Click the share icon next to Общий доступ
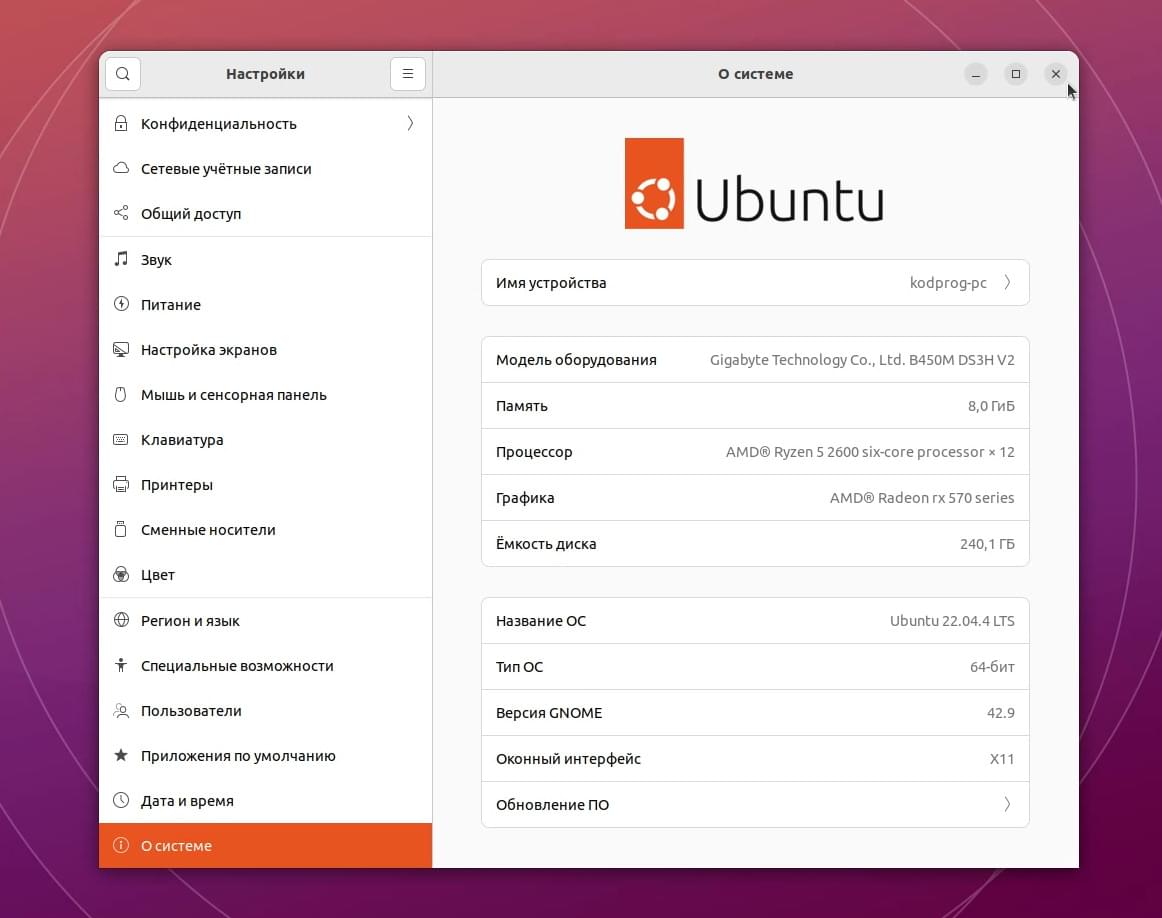This screenshot has width=1162, height=918. 121,213
